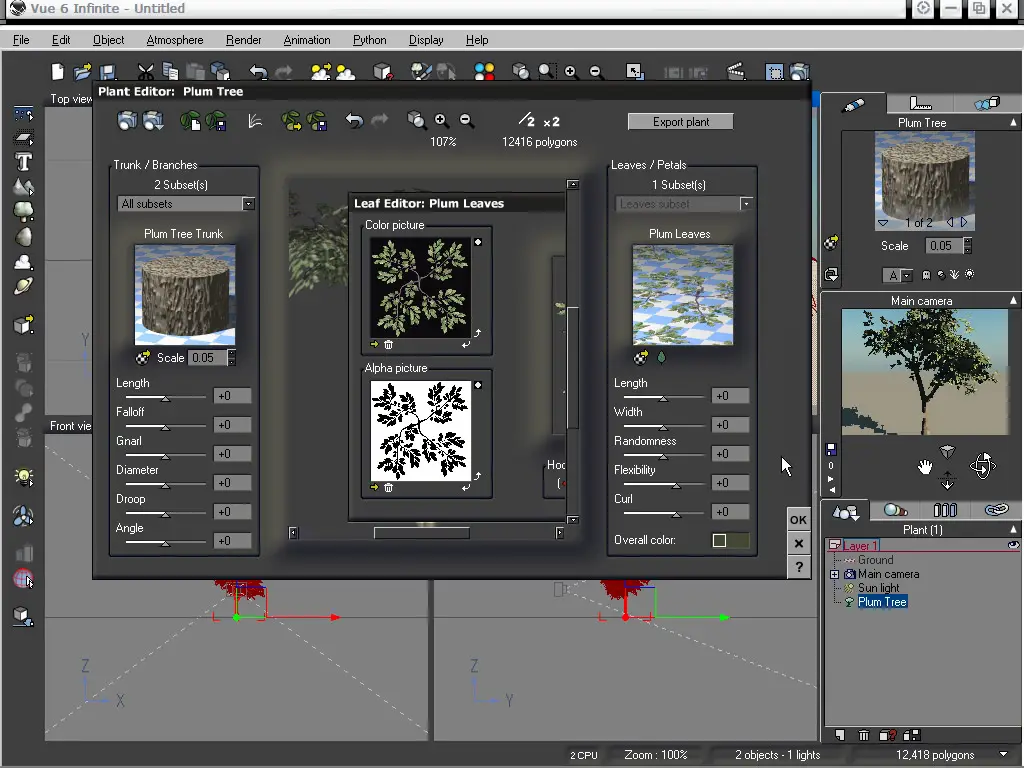Confirm changes with the OK button
This screenshot has height=768, width=1024.
798,520
